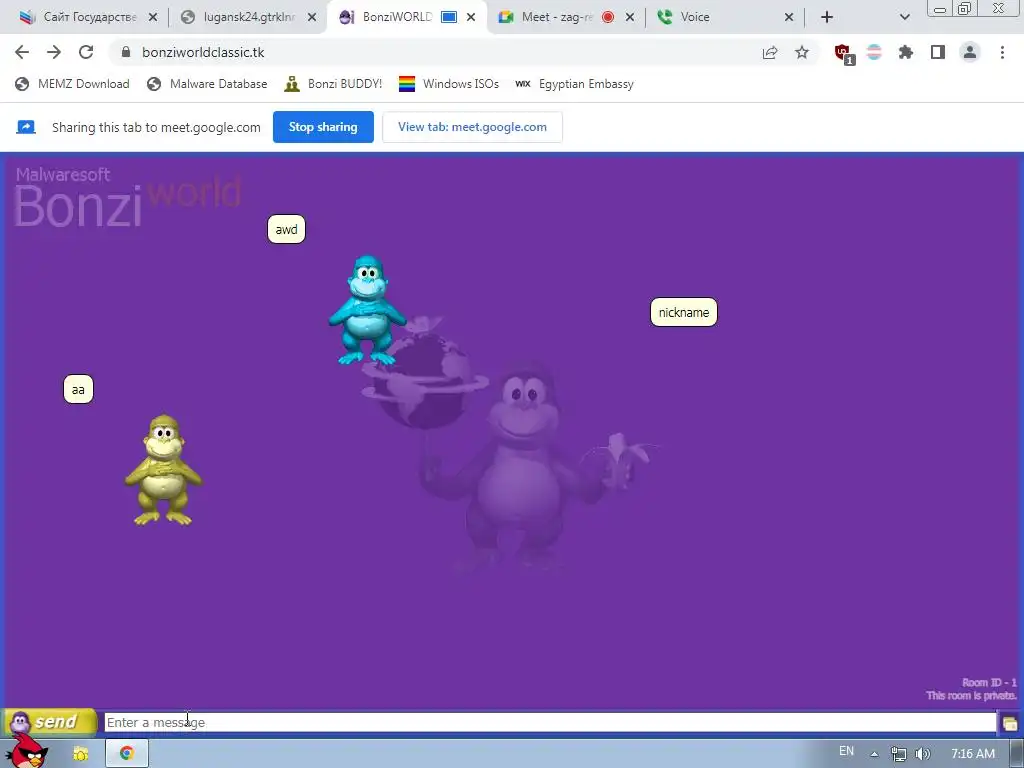Go forward with the browser forward arrow
Image resolution: width=1024 pixels, height=768 pixels.
[x=54, y=52]
